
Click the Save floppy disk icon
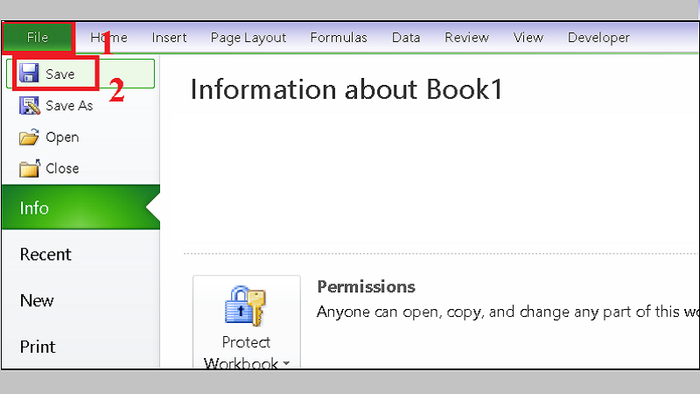29,73
